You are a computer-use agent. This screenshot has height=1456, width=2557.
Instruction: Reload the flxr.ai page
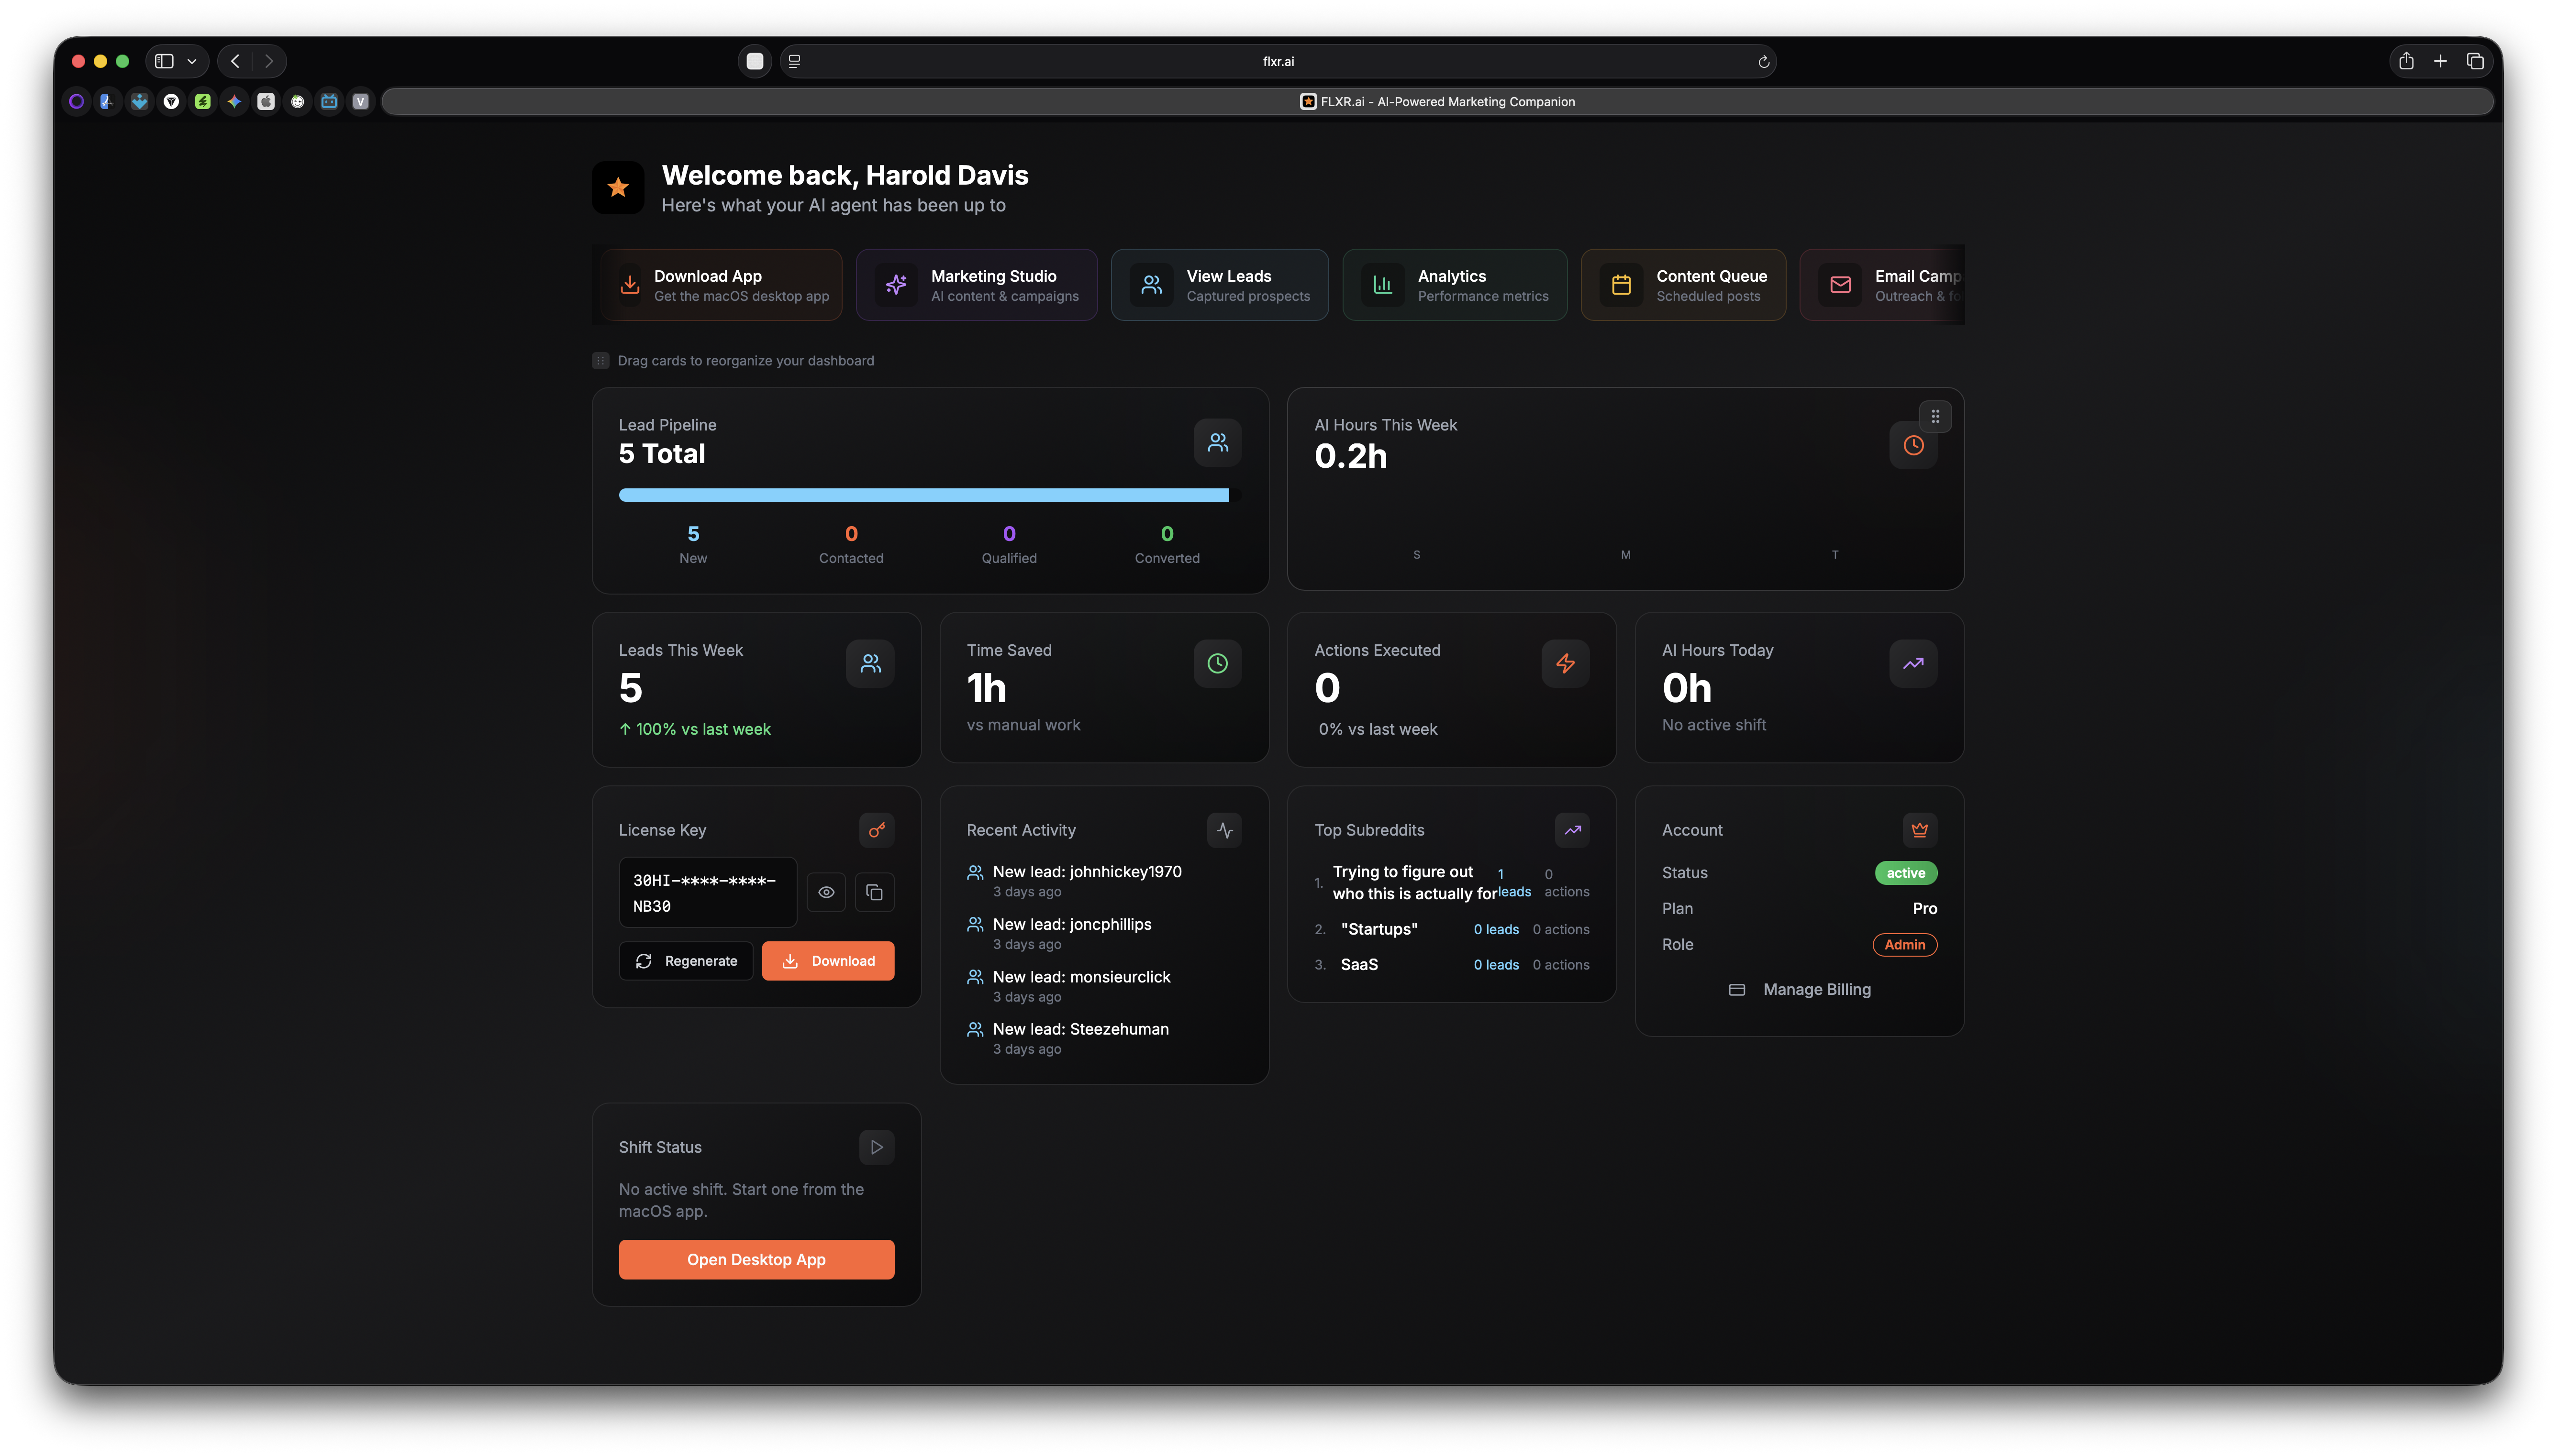(1763, 61)
